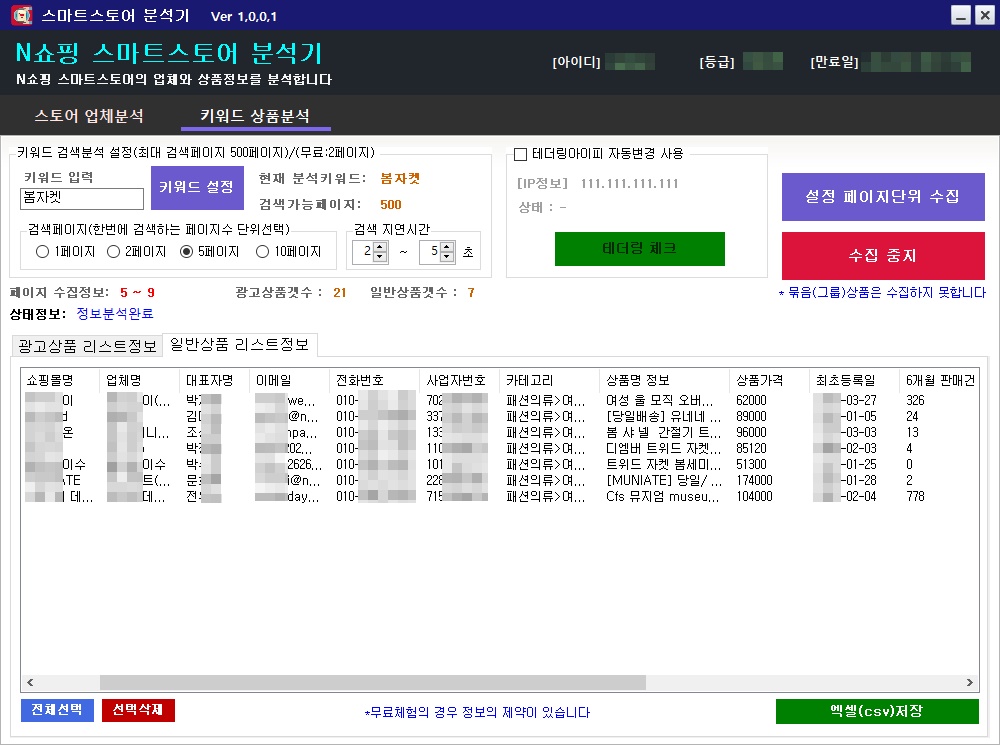
Task: Select 일반상품 리스트정보 tab
Action: tap(240, 344)
